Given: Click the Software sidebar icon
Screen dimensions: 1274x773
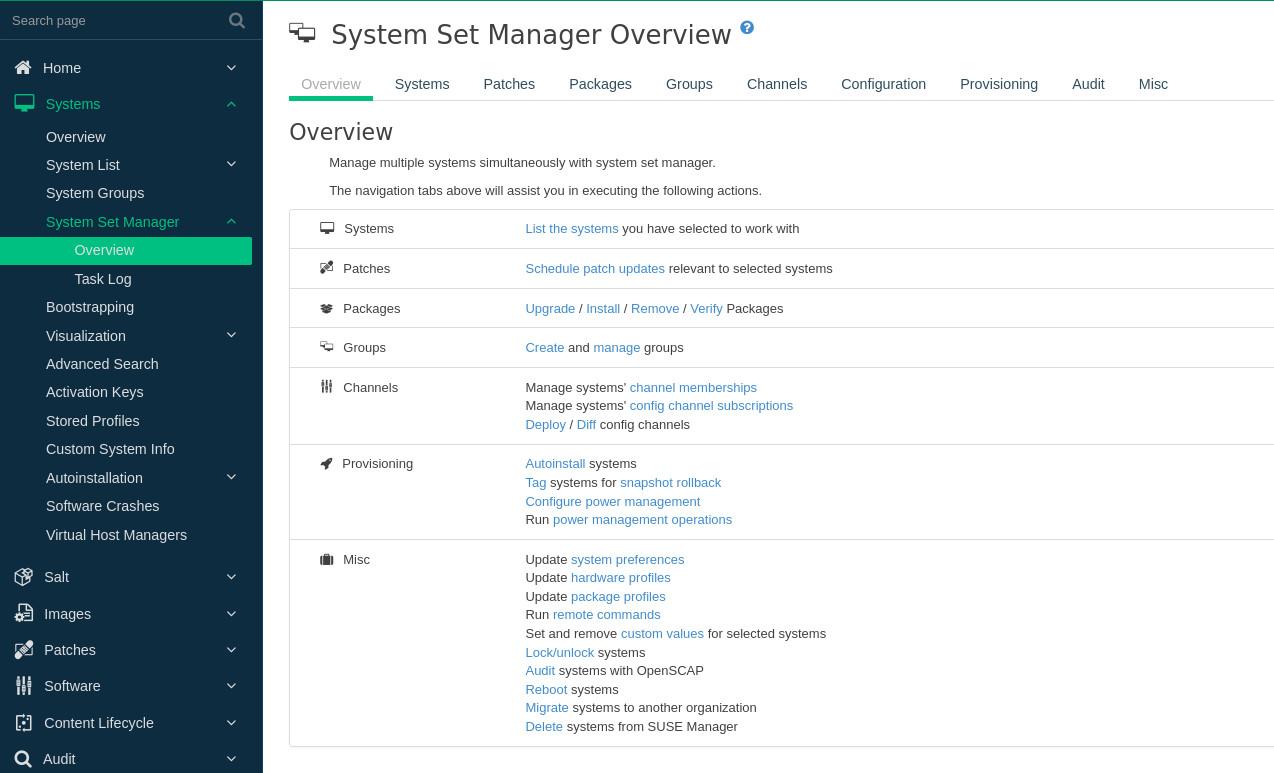Looking at the screenshot, I should 24,686.
